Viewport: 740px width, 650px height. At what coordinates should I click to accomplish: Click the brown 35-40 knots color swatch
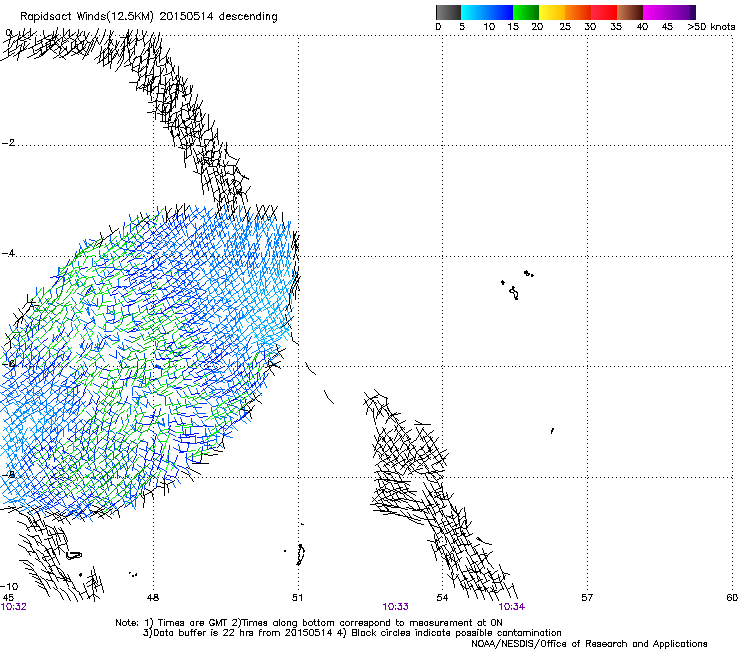coord(630,12)
